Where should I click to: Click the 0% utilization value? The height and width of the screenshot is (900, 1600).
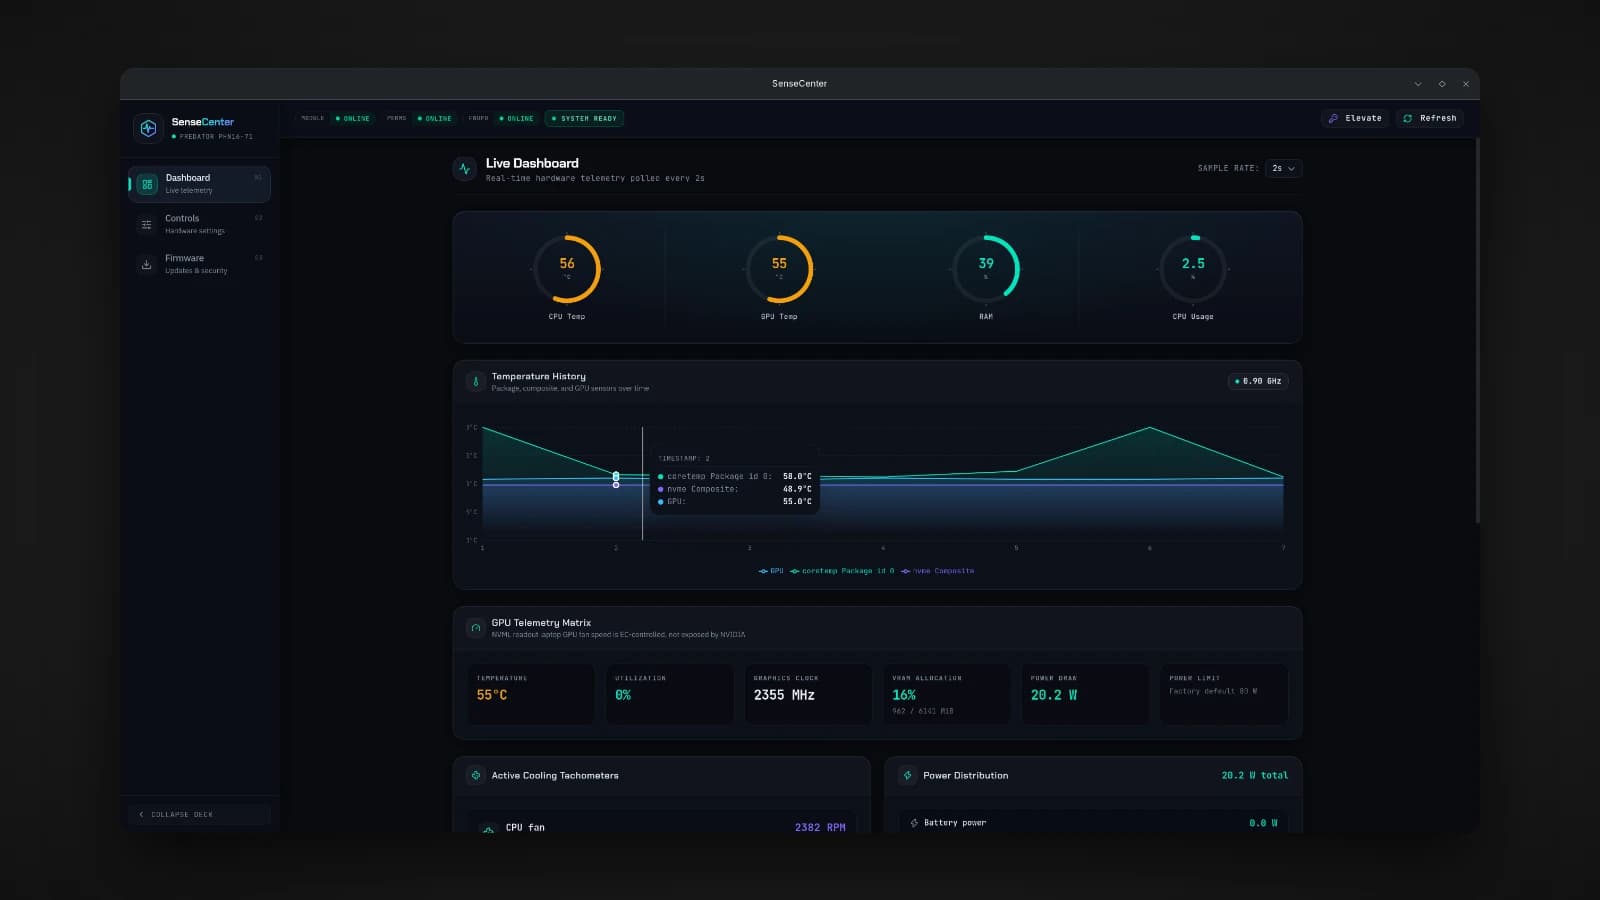(623, 695)
